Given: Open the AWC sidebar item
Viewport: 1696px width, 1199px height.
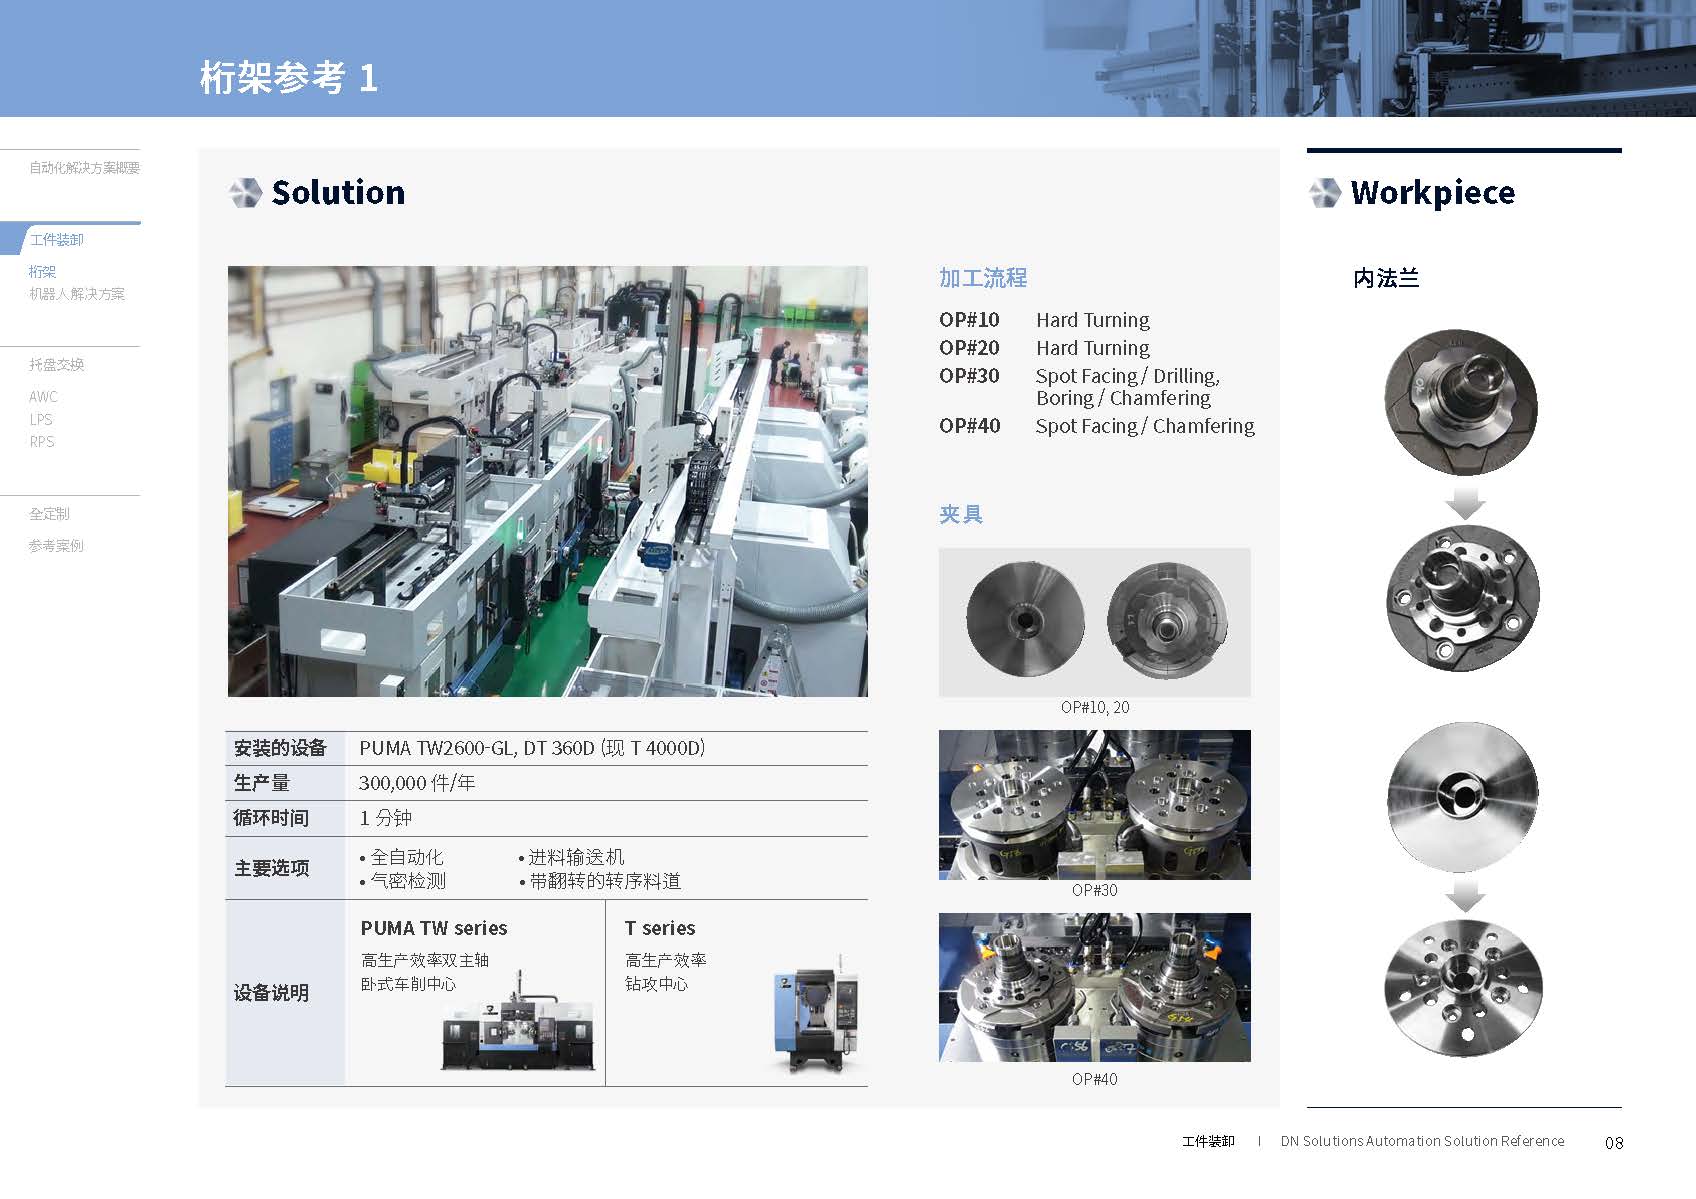Looking at the screenshot, I should [x=43, y=397].
